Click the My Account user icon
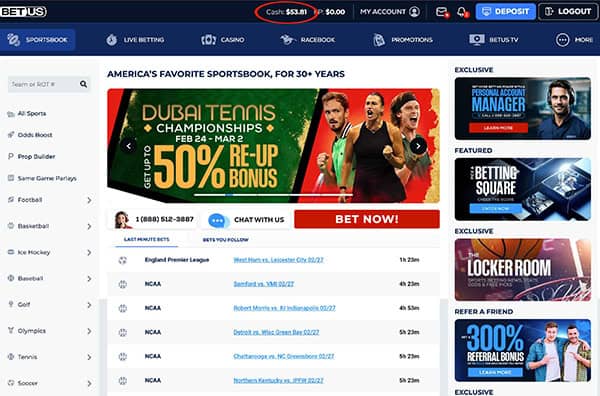Image resolution: width=600 pixels, height=396 pixels. 414,12
